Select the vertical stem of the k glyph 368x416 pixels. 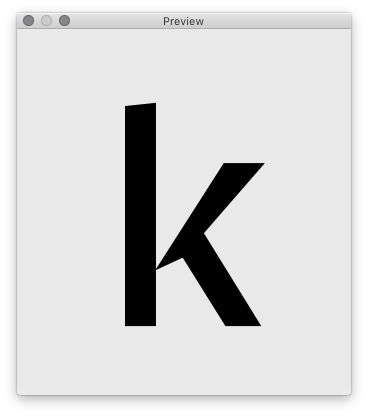coord(140,215)
